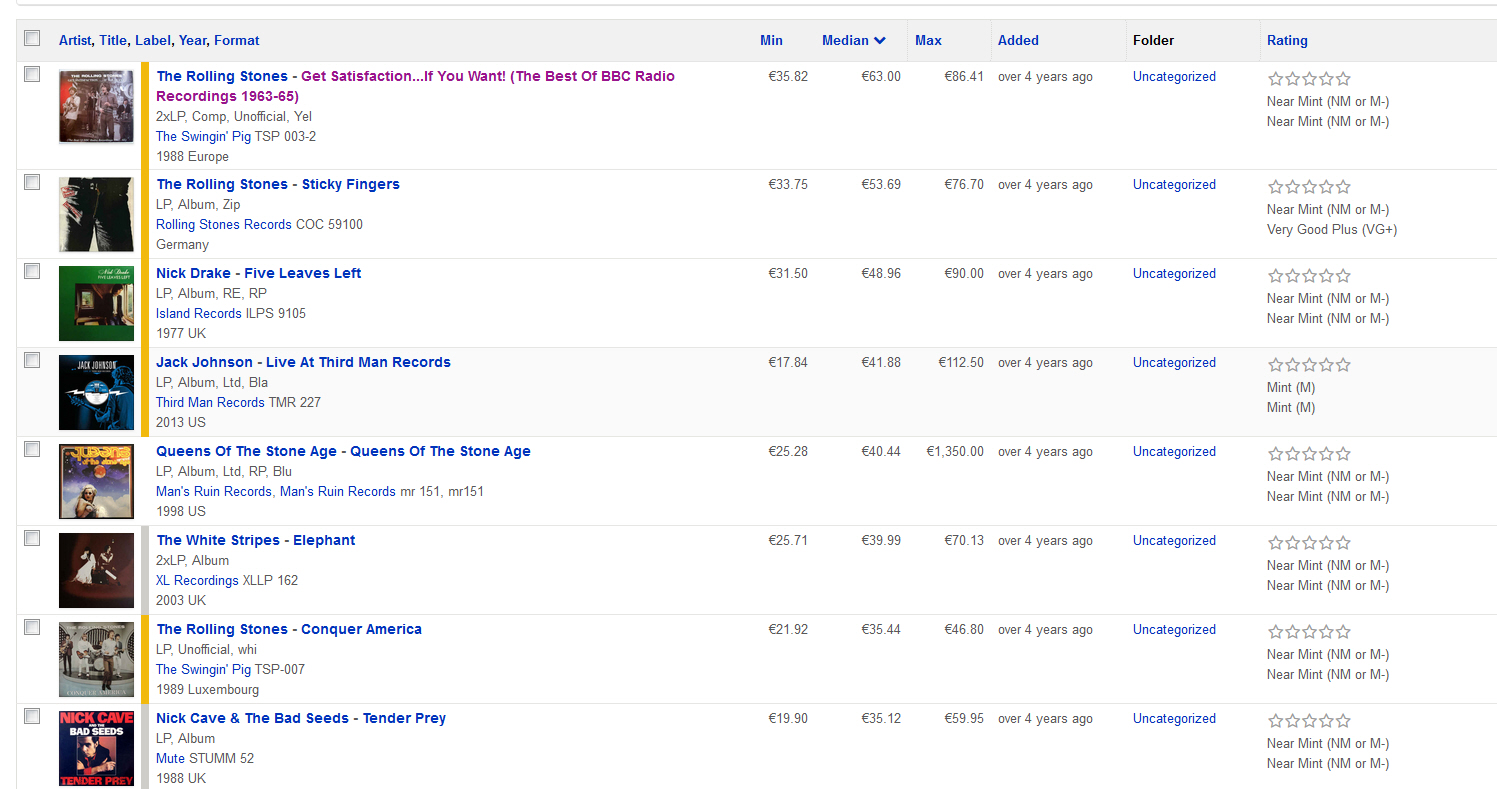Open Nick Cave & The Bad Seeds - Tender Prey
Screen dimensions: 1497x789
tap(301, 718)
